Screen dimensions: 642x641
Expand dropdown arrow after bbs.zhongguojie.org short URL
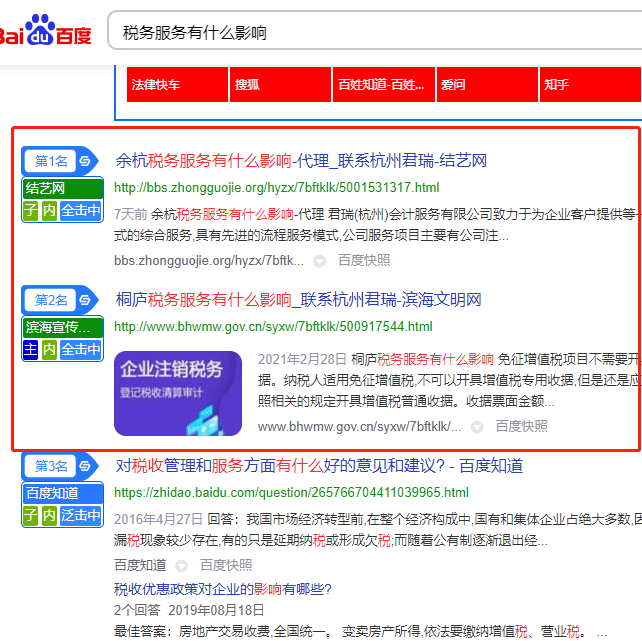click(x=319, y=261)
